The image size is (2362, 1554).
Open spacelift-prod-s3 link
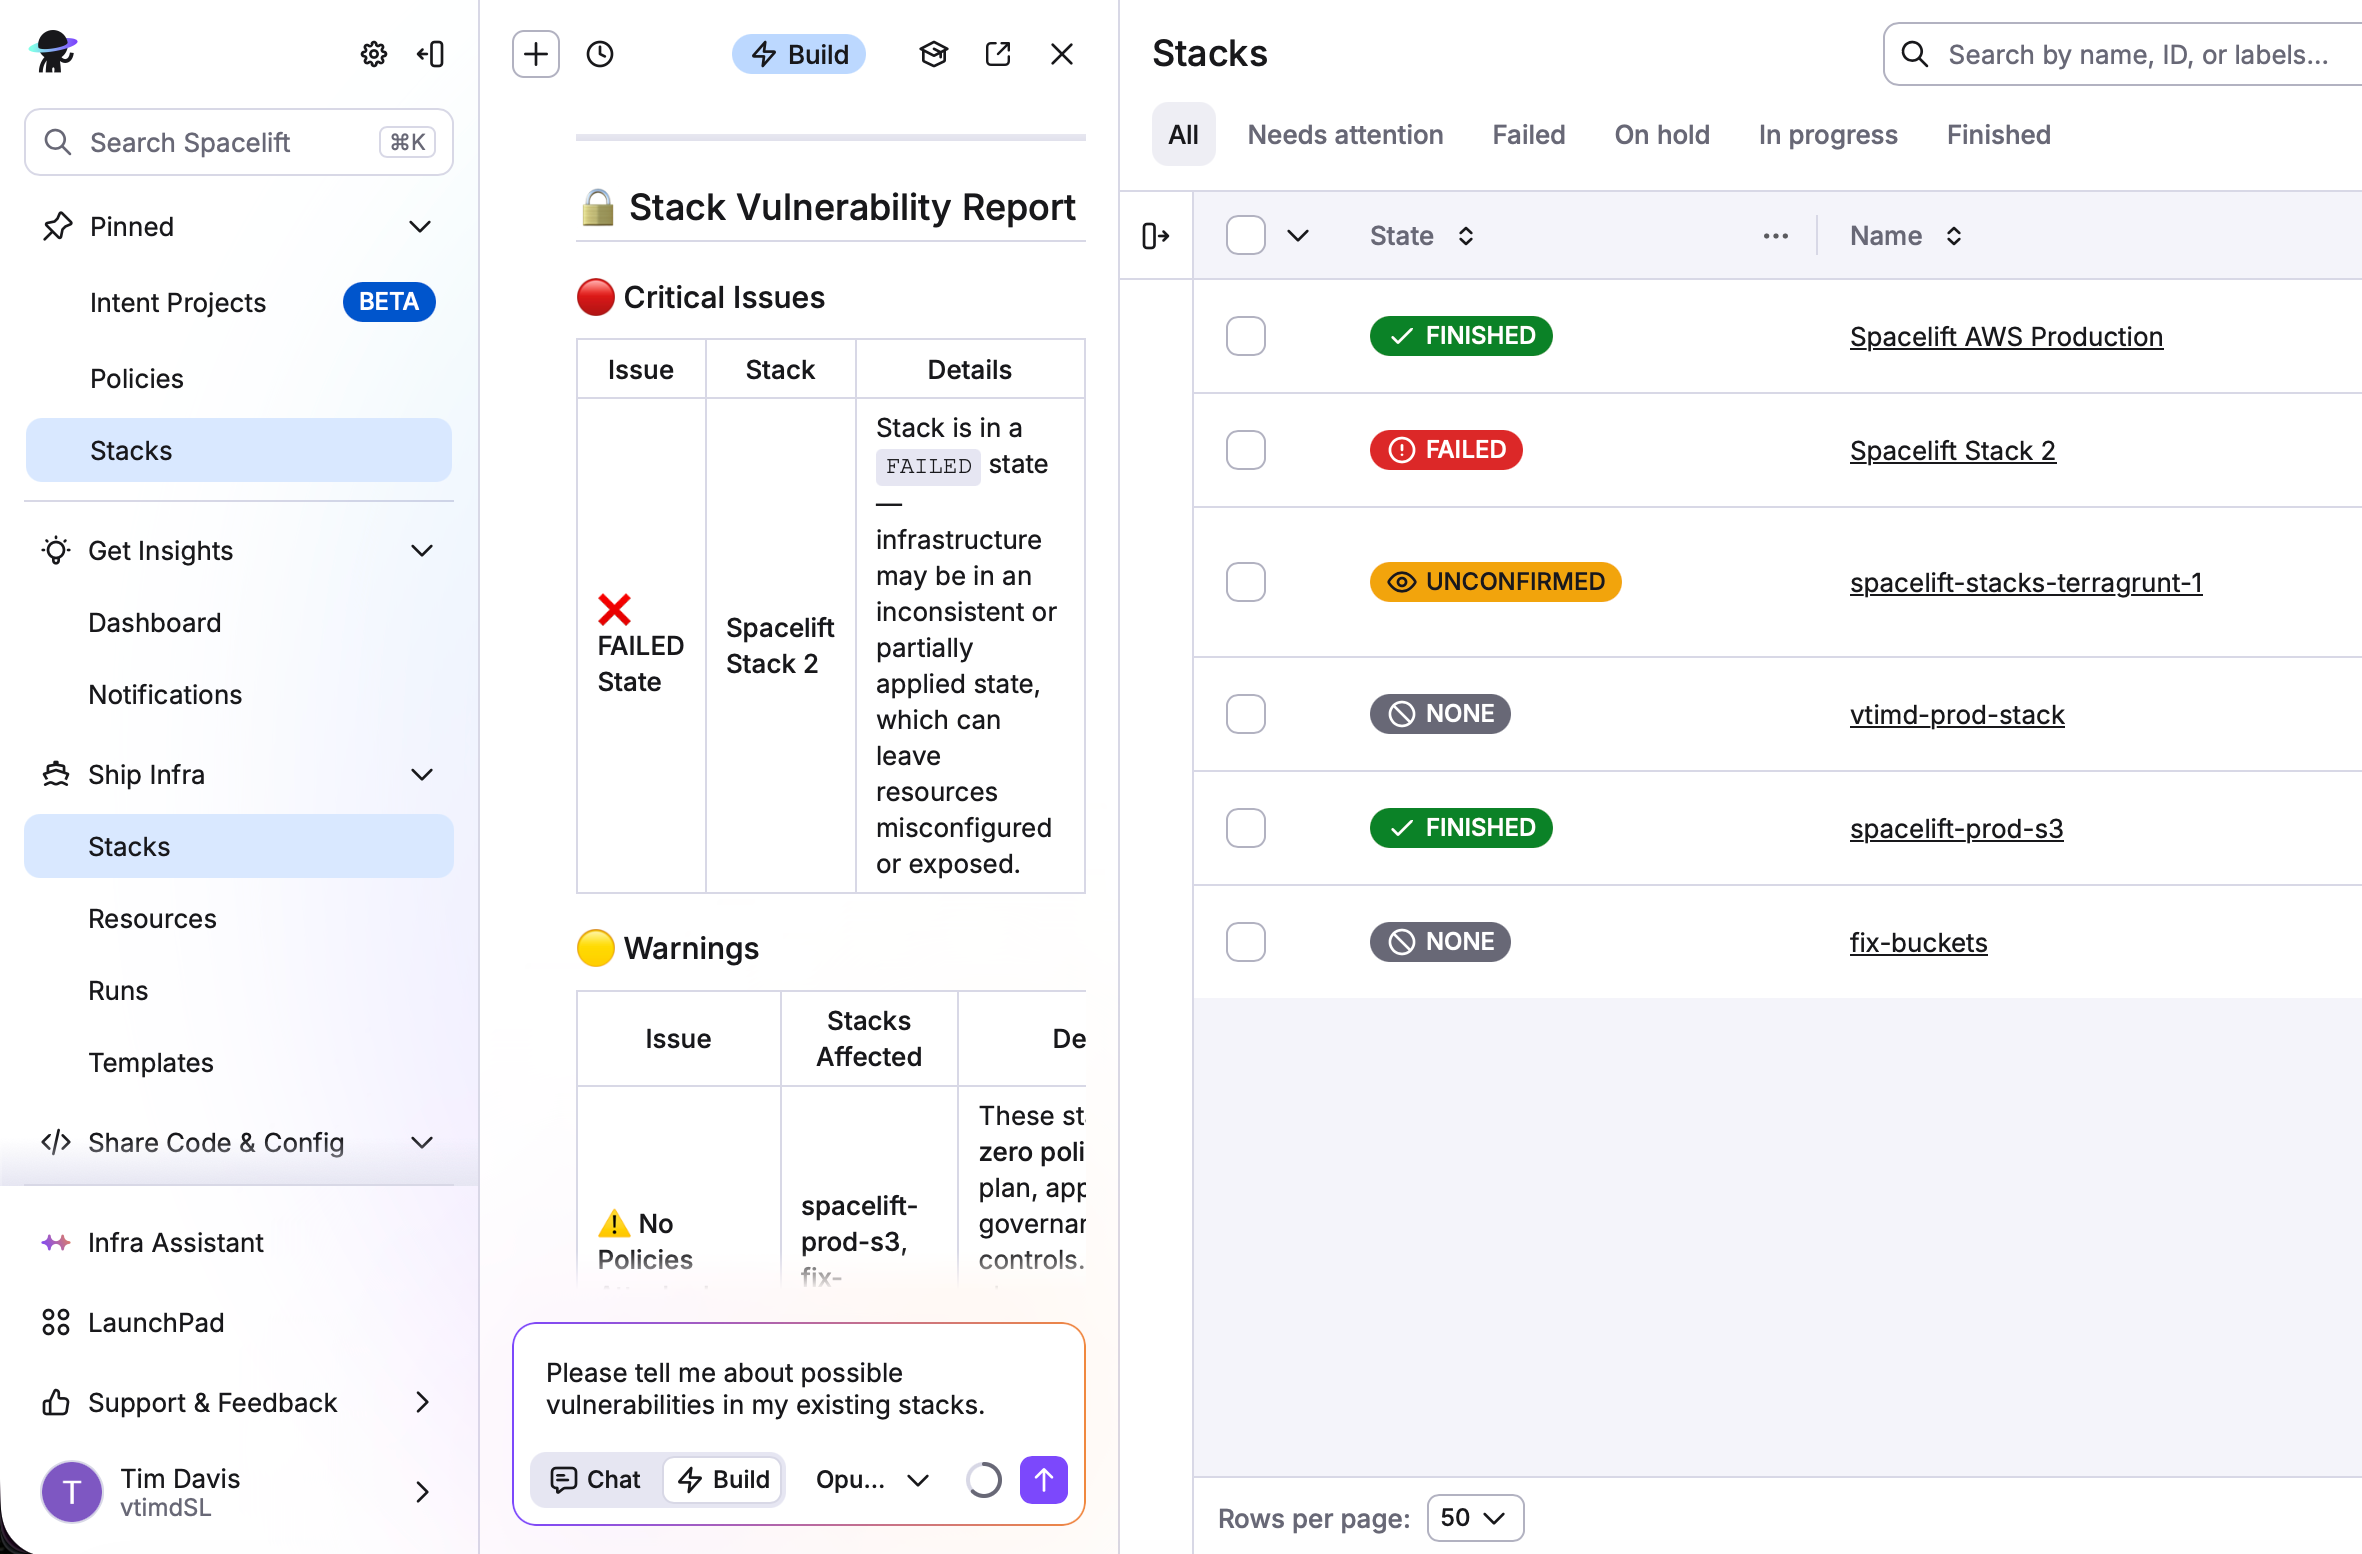click(x=1956, y=829)
